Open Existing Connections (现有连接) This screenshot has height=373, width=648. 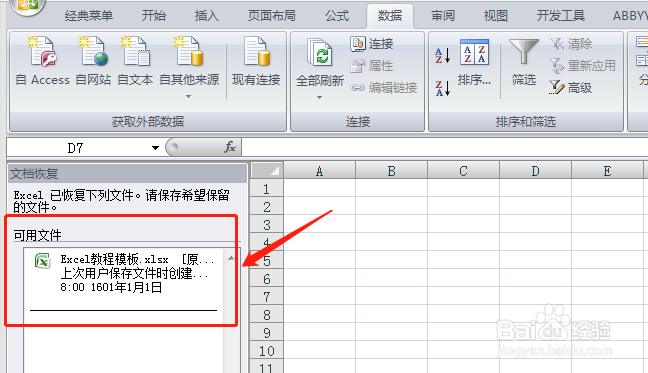click(x=256, y=61)
